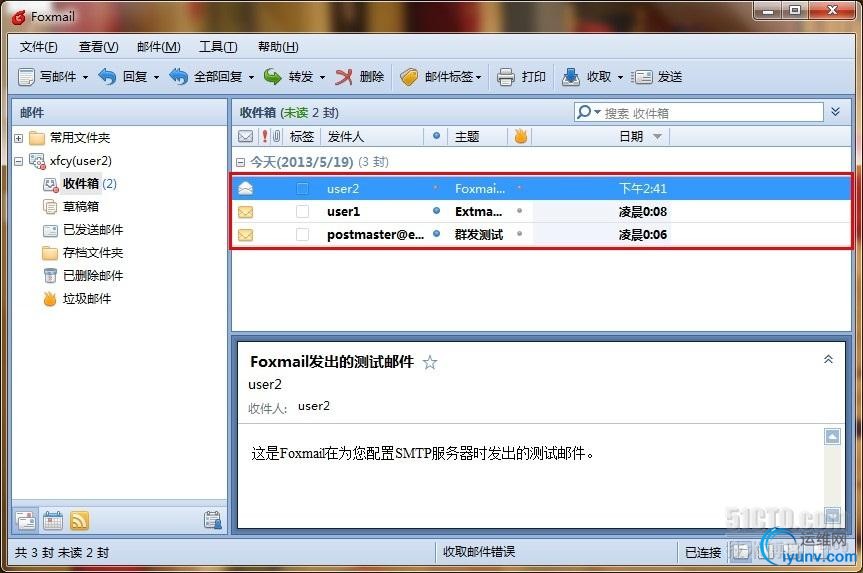Image resolution: width=863 pixels, height=573 pixels.
Task: Open the 查看(V) menu
Action: click(99, 47)
